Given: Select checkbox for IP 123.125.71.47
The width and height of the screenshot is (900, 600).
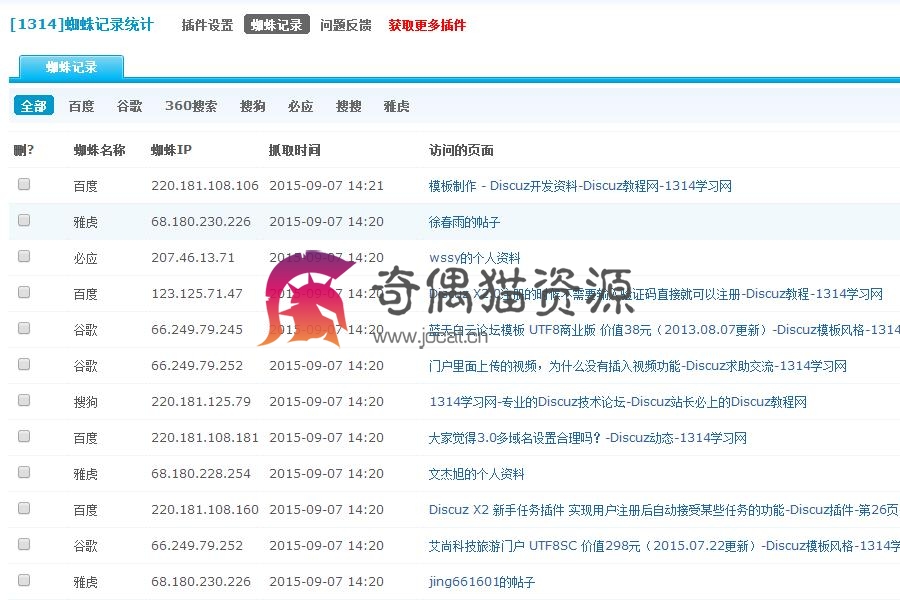Looking at the screenshot, I should tap(24, 292).
